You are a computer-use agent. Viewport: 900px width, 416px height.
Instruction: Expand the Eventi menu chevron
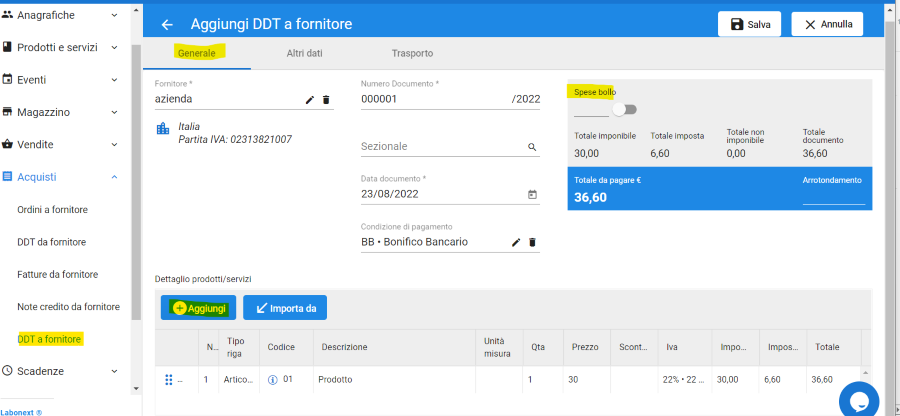click(114, 80)
